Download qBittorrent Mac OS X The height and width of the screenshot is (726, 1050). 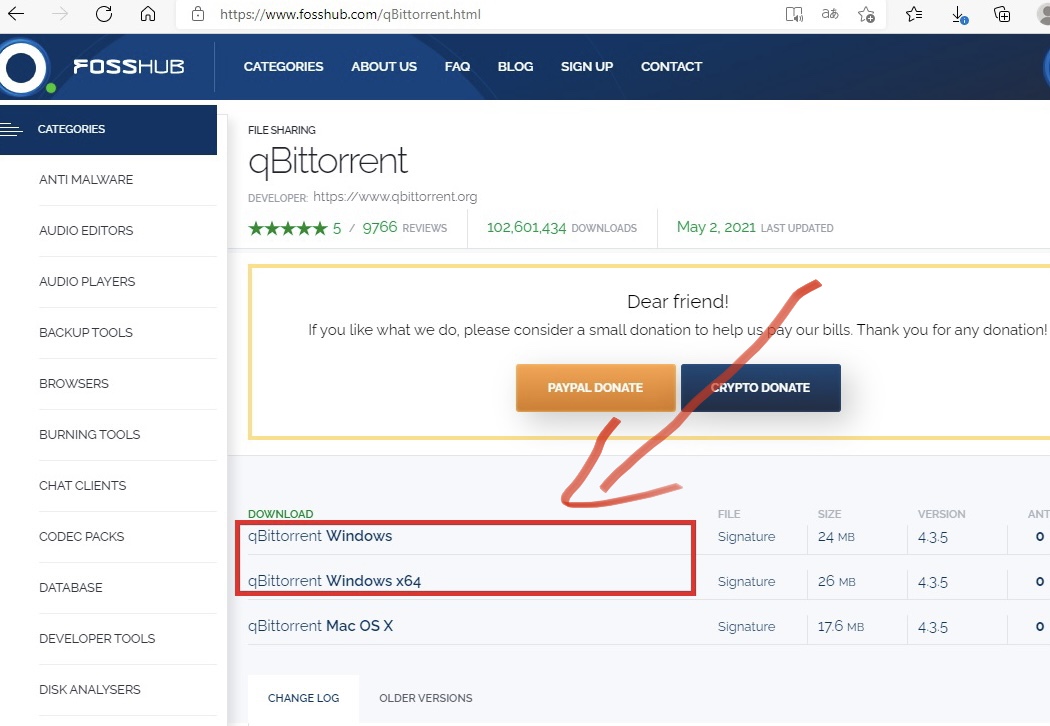[x=320, y=626]
